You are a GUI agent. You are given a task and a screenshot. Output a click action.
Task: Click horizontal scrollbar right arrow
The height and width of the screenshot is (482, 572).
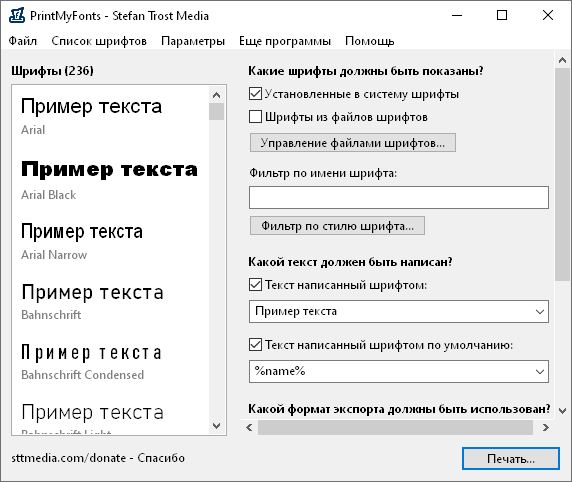[x=546, y=427]
